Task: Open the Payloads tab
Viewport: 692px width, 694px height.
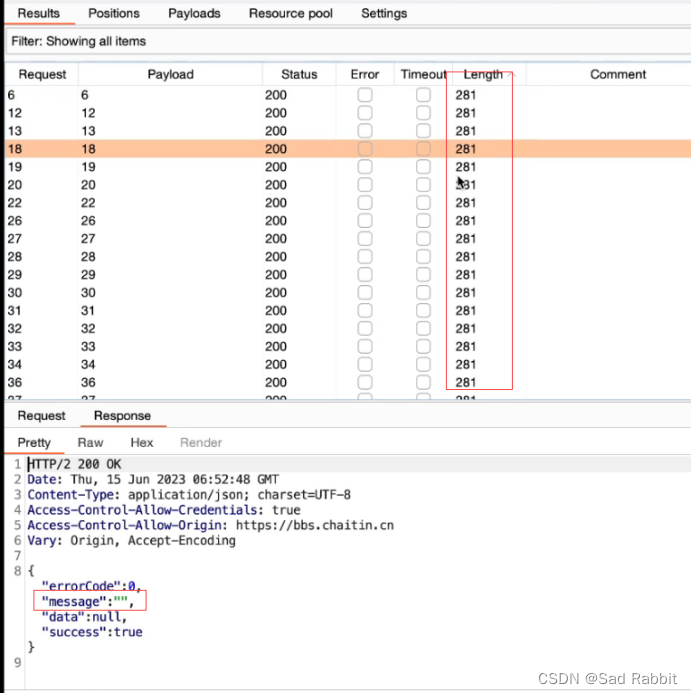Action: pyautogui.click(x=194, y=13)
